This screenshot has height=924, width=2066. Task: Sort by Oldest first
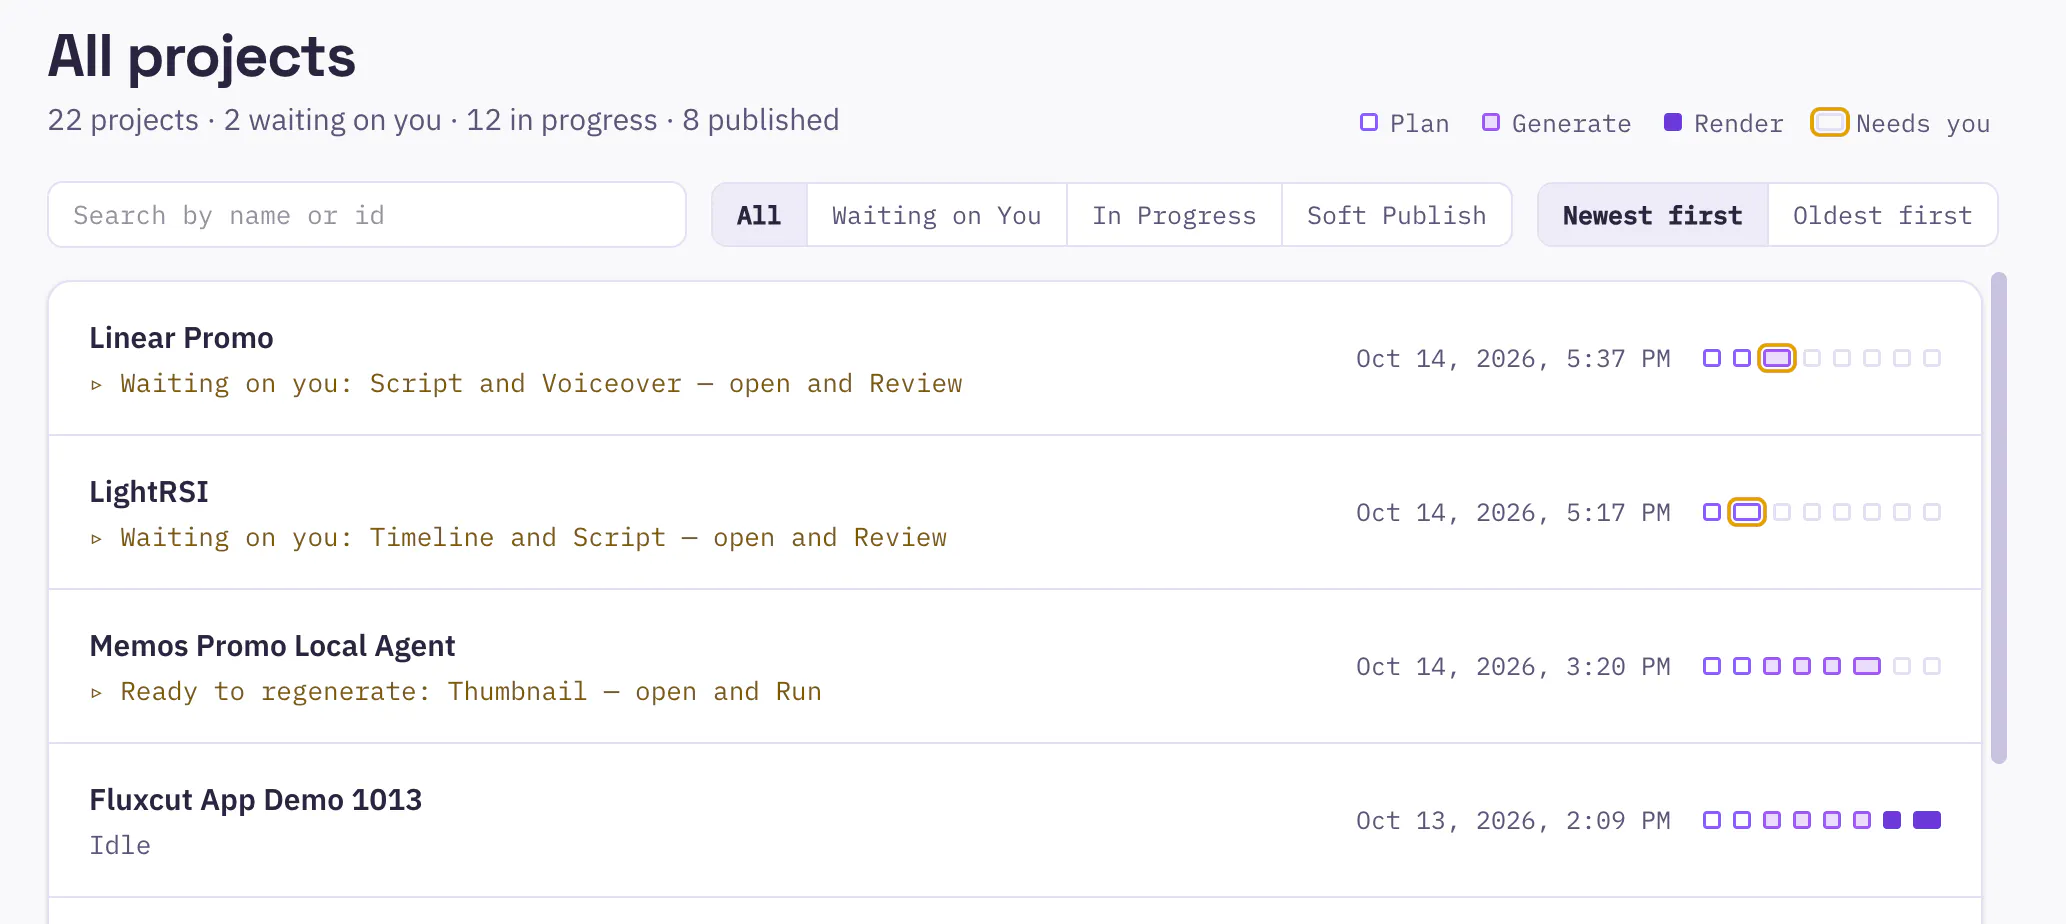1882,215
